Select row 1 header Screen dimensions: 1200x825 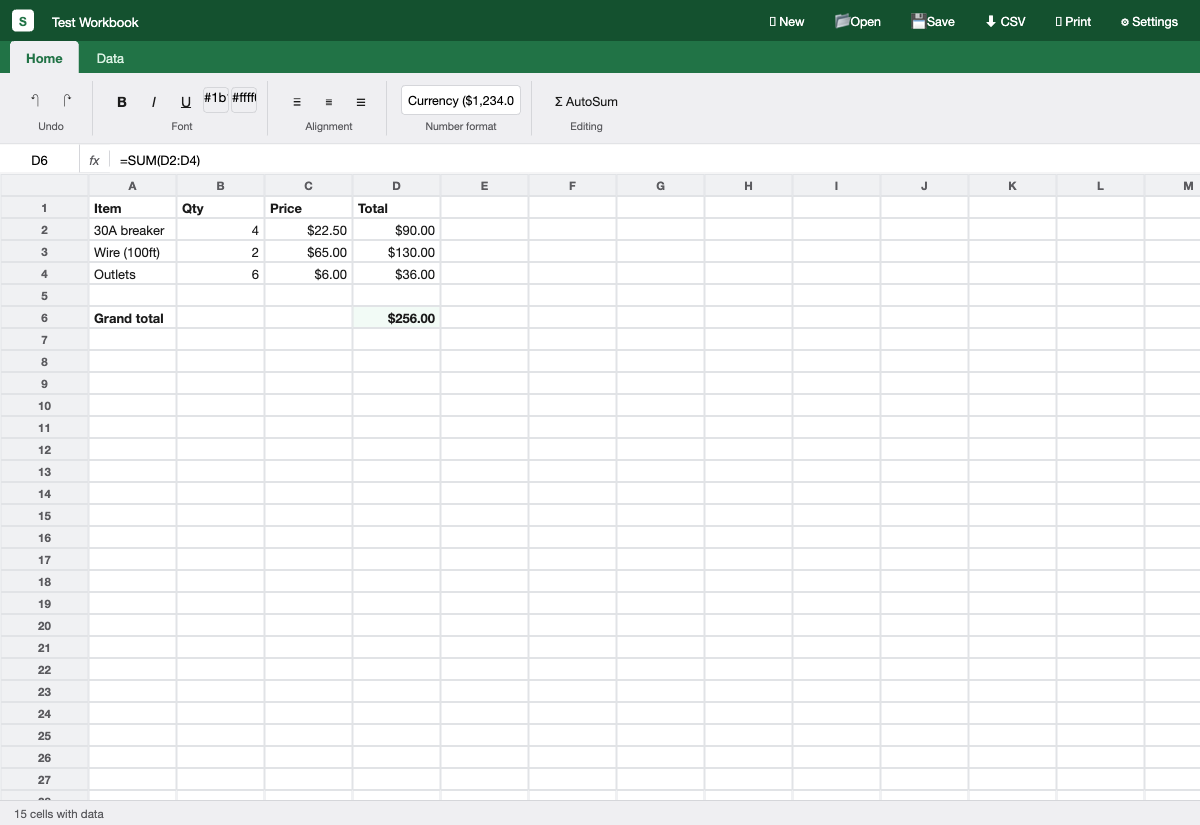click(44, 208)
